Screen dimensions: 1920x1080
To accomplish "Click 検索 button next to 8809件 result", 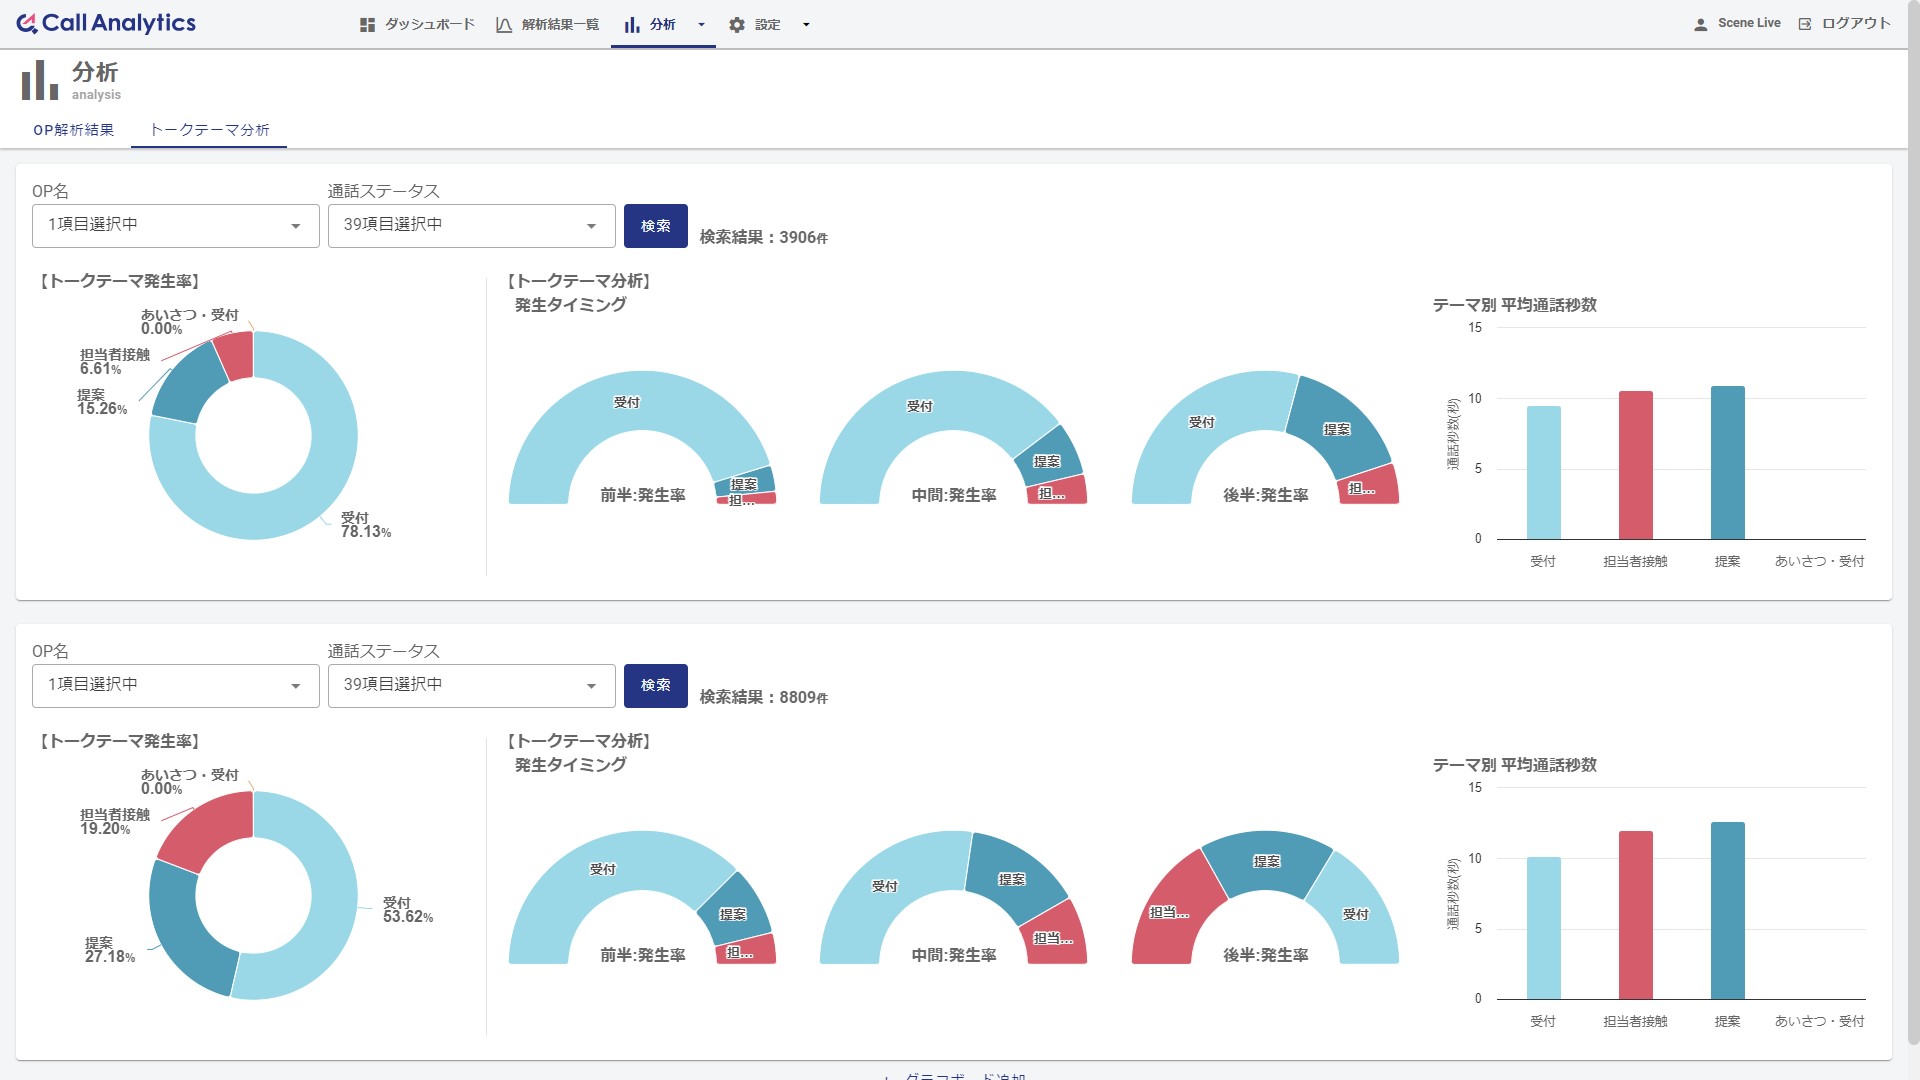I will click(x=656, y=686).
